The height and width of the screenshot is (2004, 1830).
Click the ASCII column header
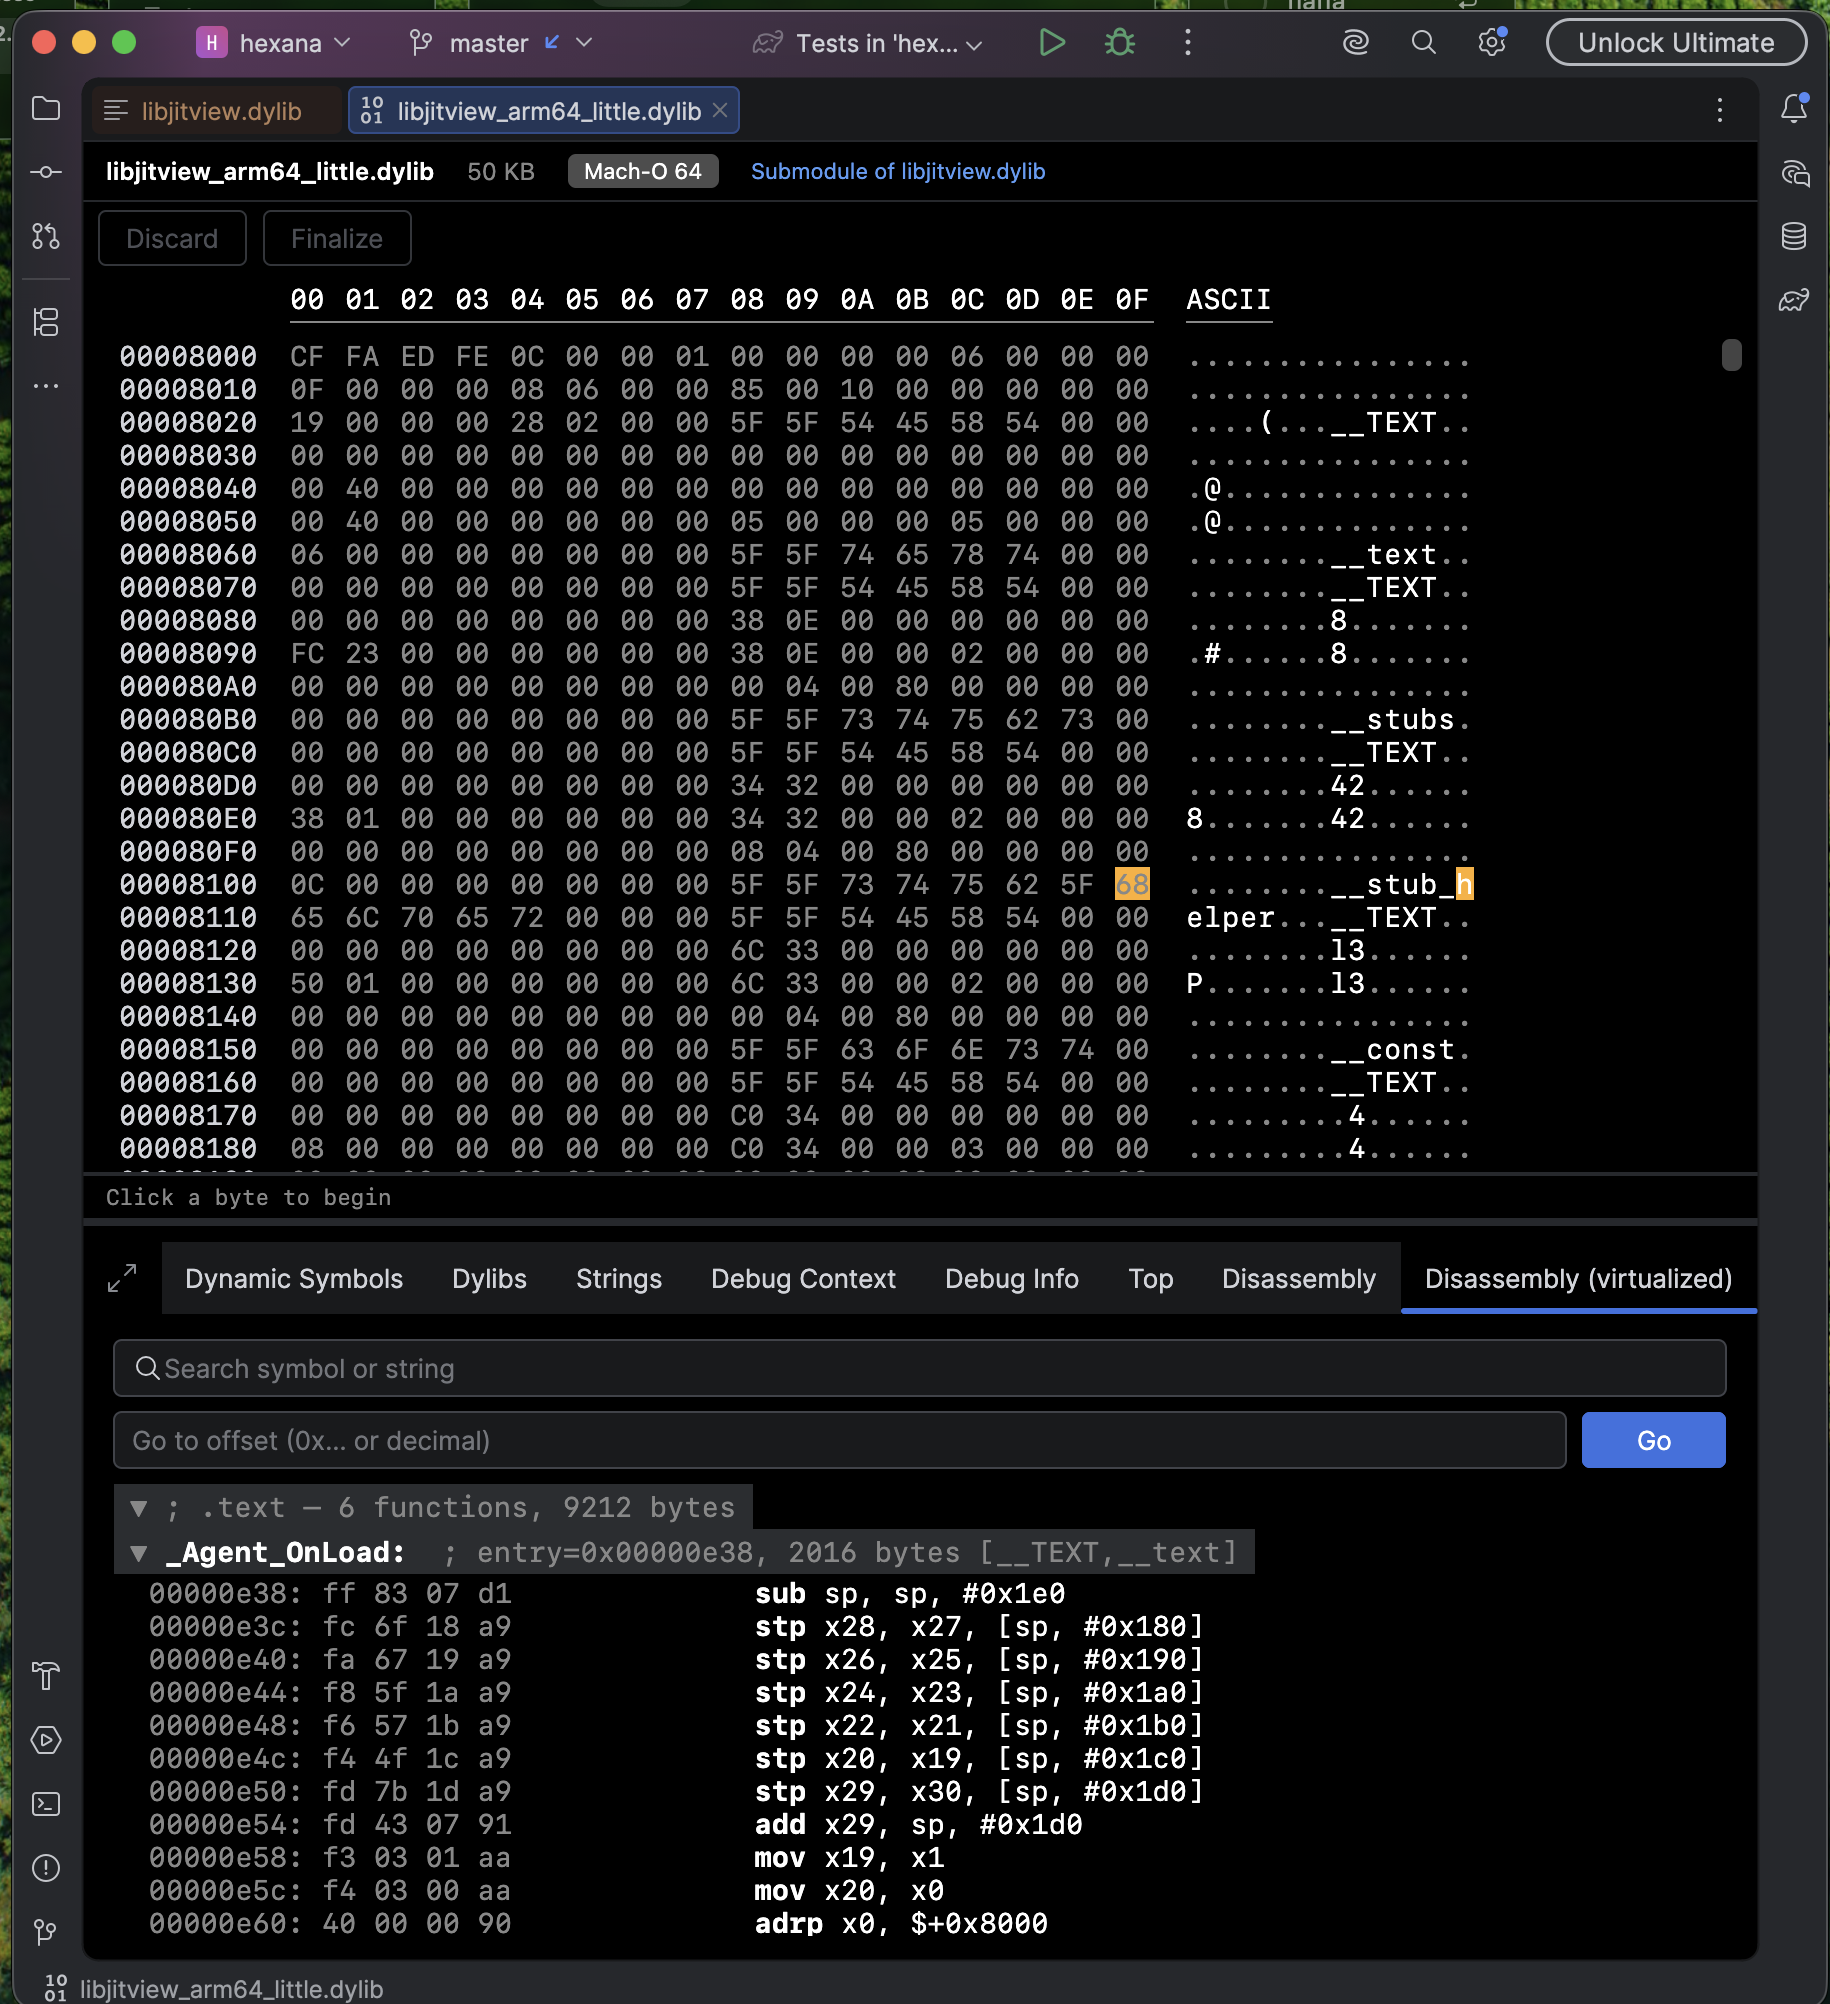click(x=1229, y=300)
